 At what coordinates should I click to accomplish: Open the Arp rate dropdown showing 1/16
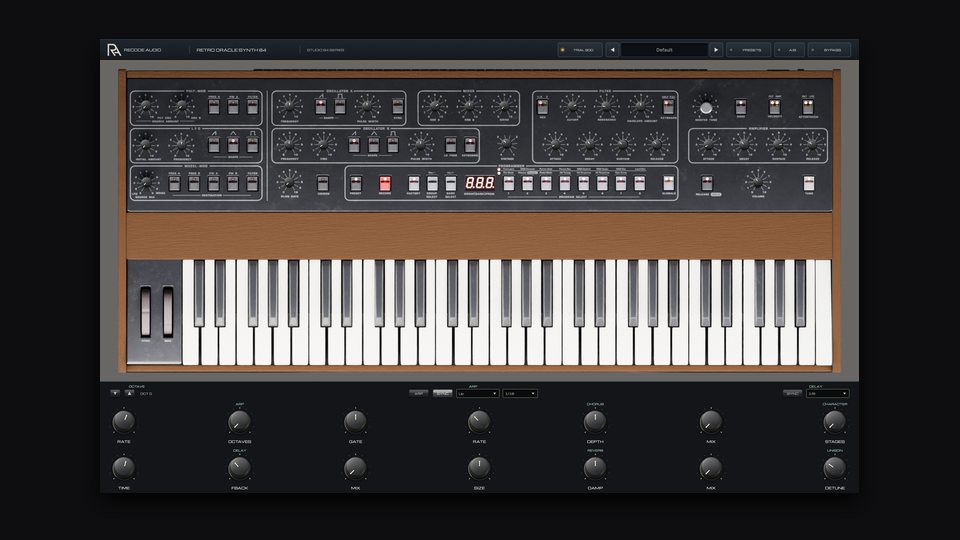(x=520, y=394)
